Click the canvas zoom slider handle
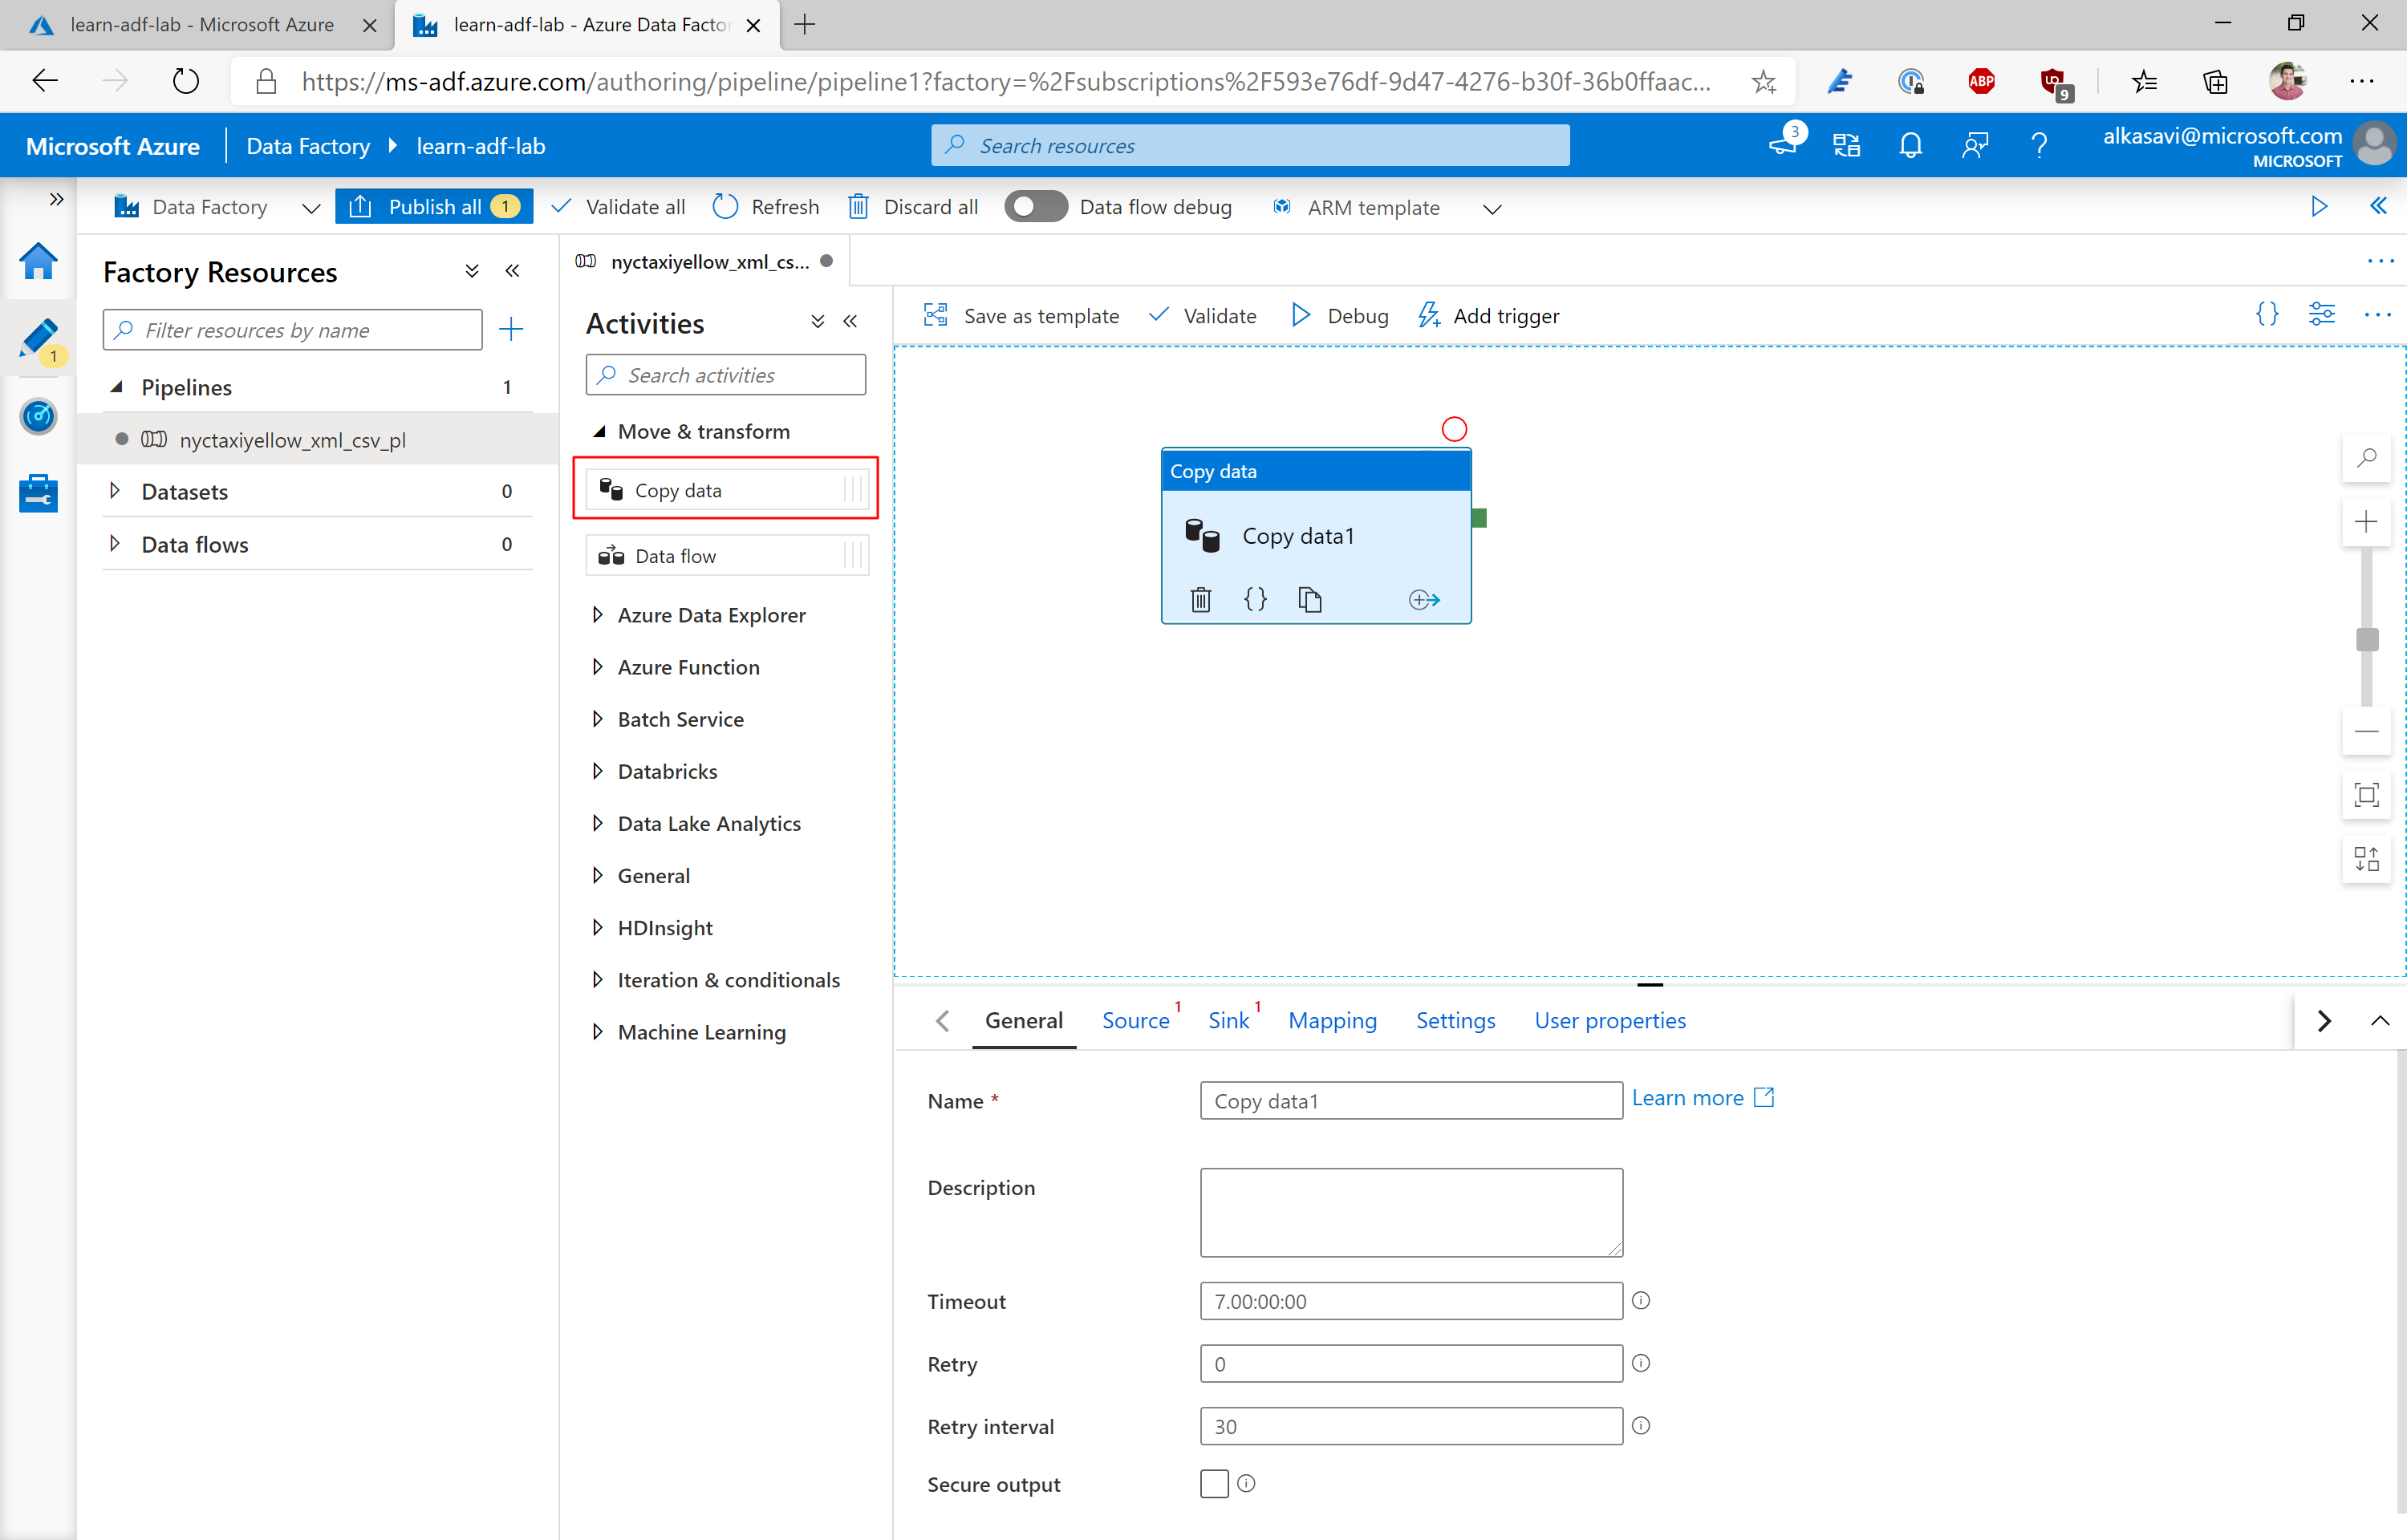Viewport: 2407px width, 1540px height. [x=2366, y=639]
